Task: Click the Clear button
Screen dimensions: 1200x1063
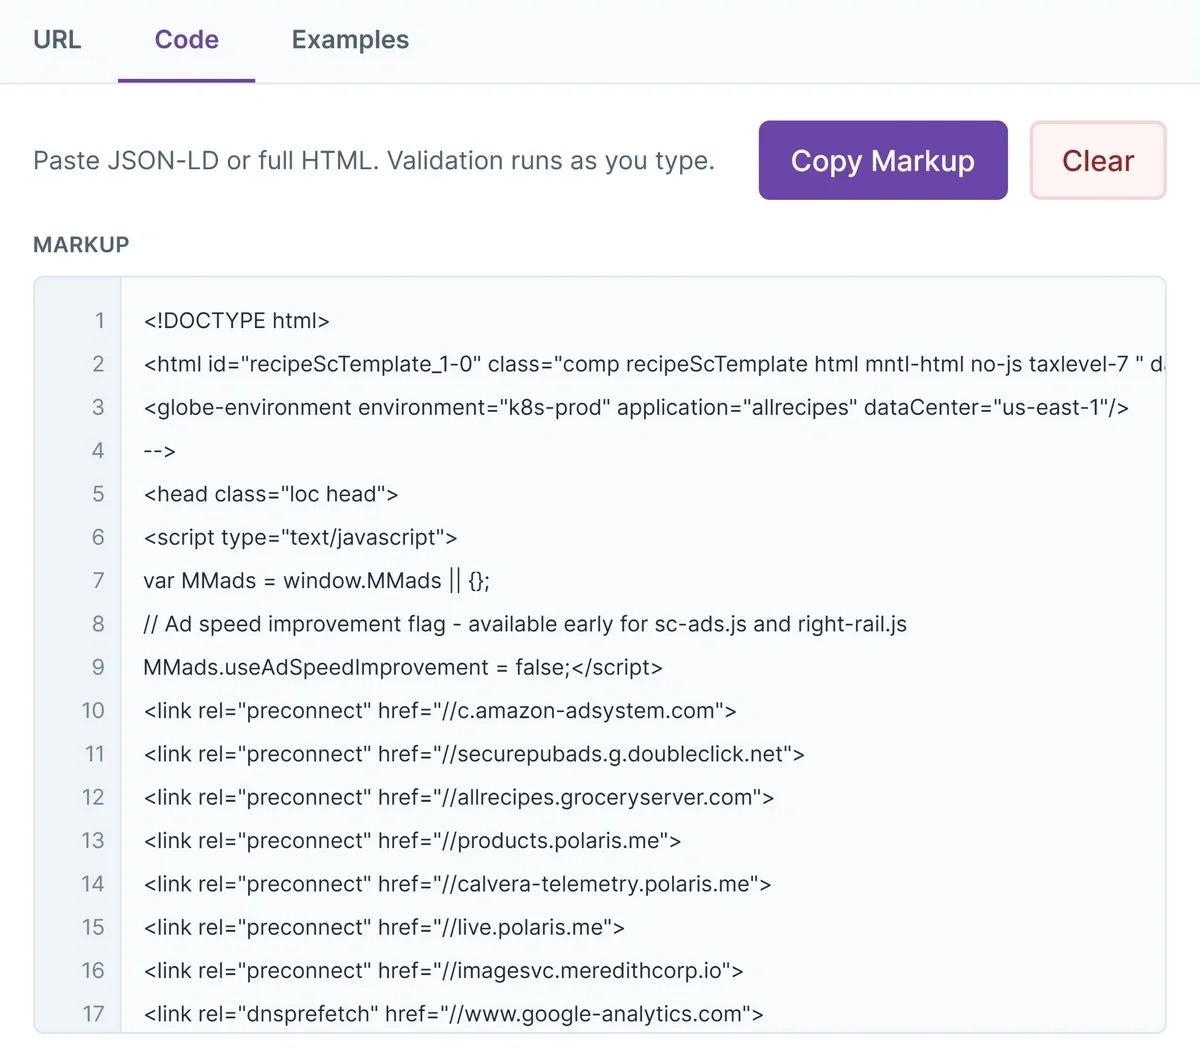Action: (x=1098, y=160)
